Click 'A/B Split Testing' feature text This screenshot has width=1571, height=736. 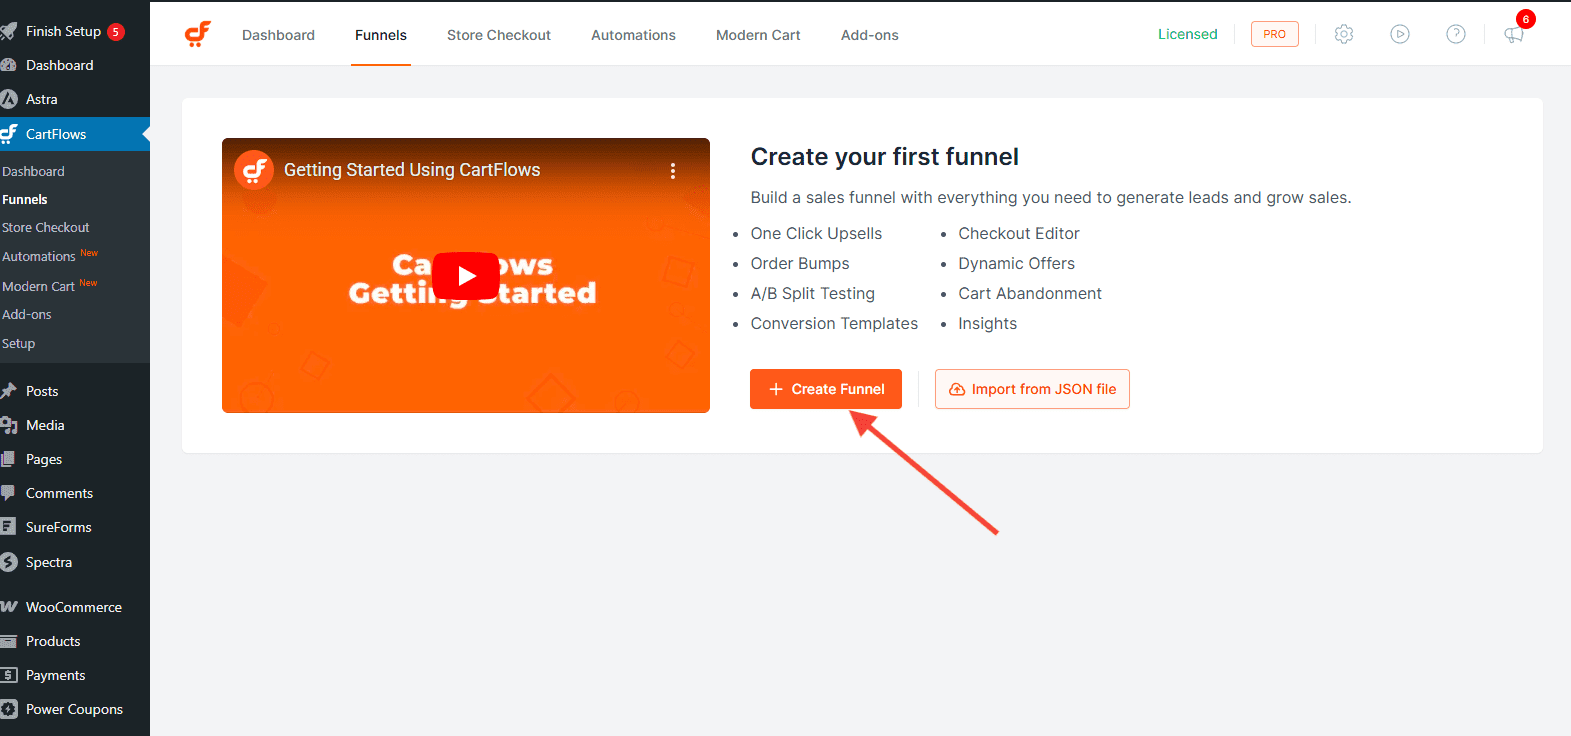click(813, 293)
